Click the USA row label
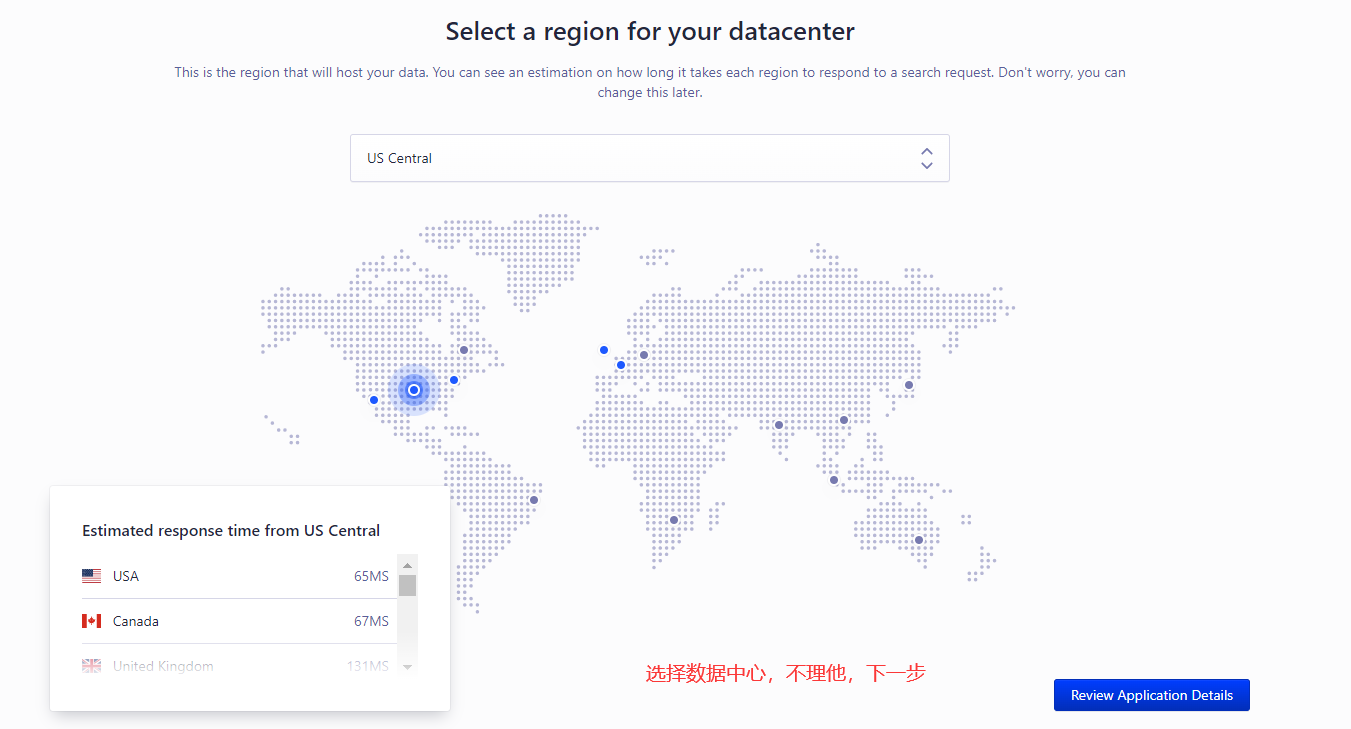Image resolution: width=1351 pixels, height=729 pixels. [x=126, y=576]
